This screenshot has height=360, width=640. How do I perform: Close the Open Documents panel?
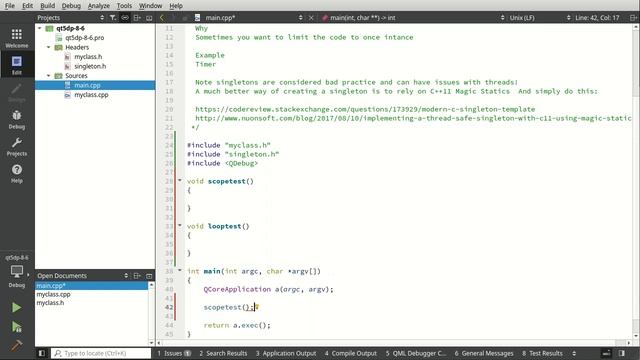[149, 276]
